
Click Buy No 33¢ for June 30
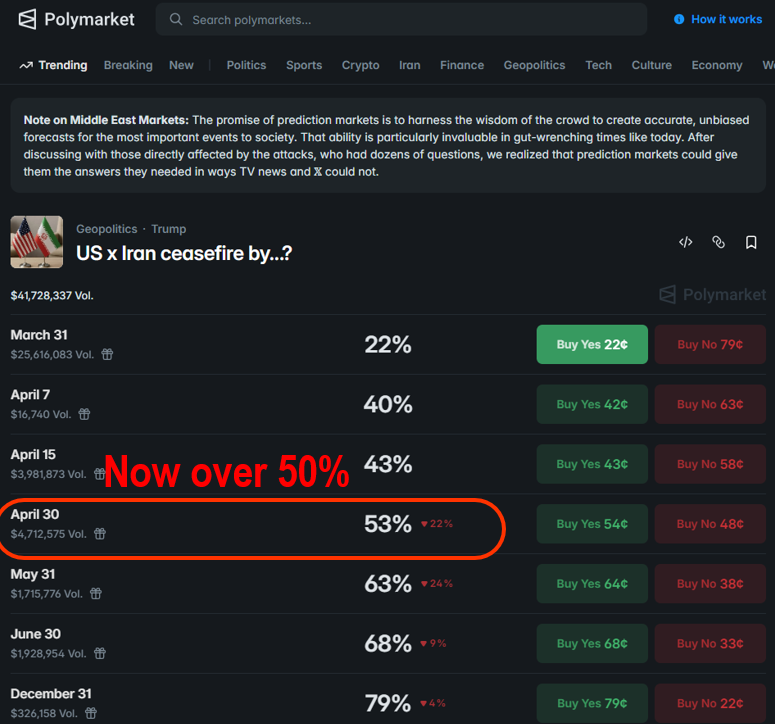710,644
